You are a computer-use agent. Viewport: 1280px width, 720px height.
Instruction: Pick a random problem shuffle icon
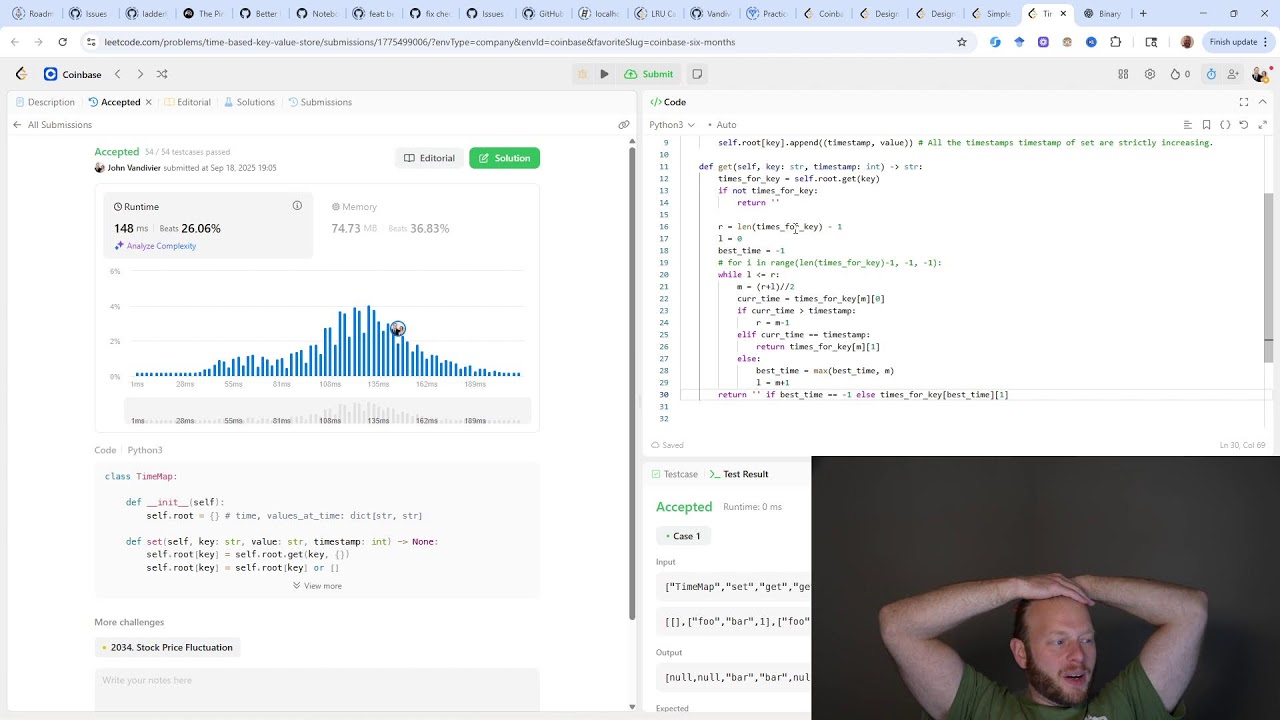(162, 74)
